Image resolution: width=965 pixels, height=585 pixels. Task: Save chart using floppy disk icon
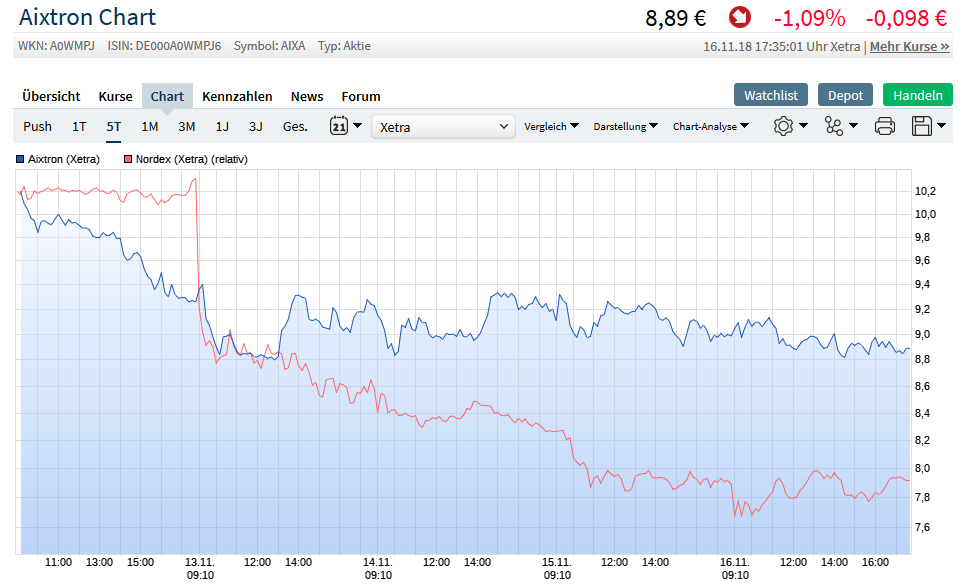(x=922, y=126)
